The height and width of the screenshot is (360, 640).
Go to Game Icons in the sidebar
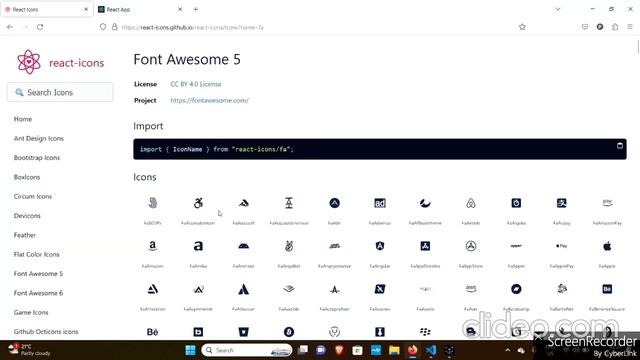click(x=31, y=312)
